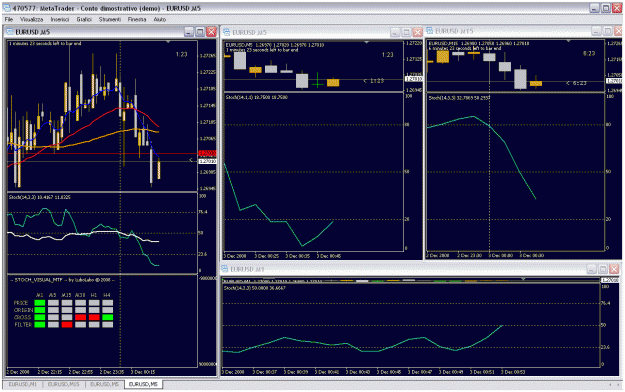Click the PRICE row label in indicator panel

21,303
